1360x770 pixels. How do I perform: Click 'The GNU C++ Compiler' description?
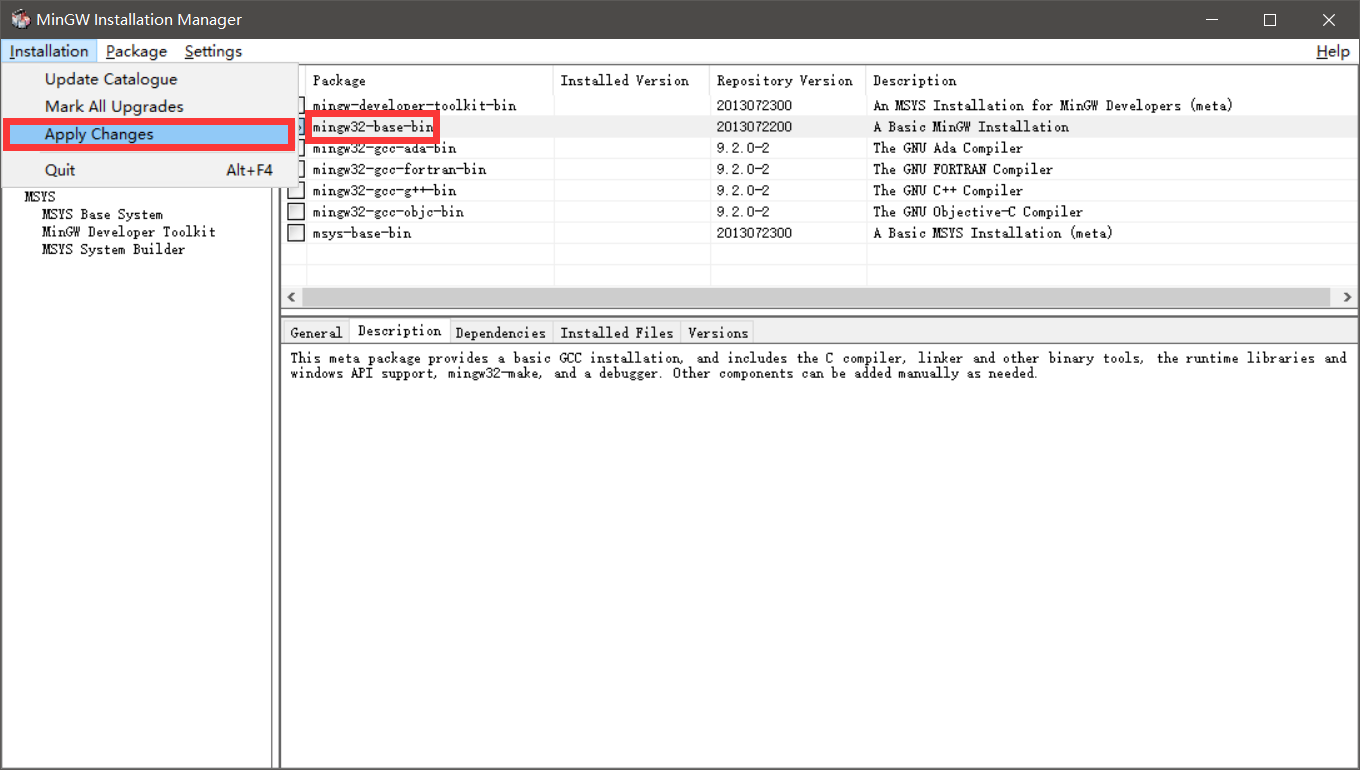click(948, 190)
